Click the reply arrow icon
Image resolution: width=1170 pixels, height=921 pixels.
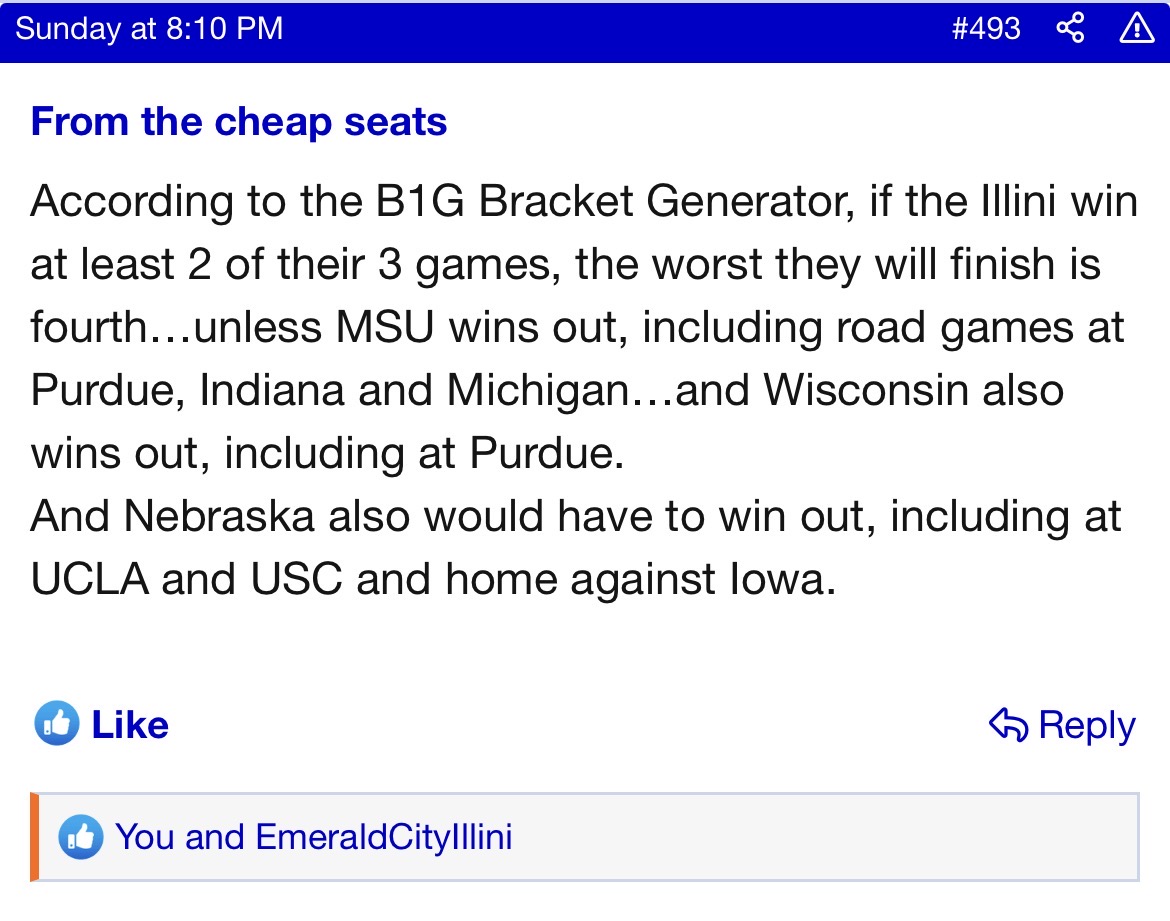1008,725
